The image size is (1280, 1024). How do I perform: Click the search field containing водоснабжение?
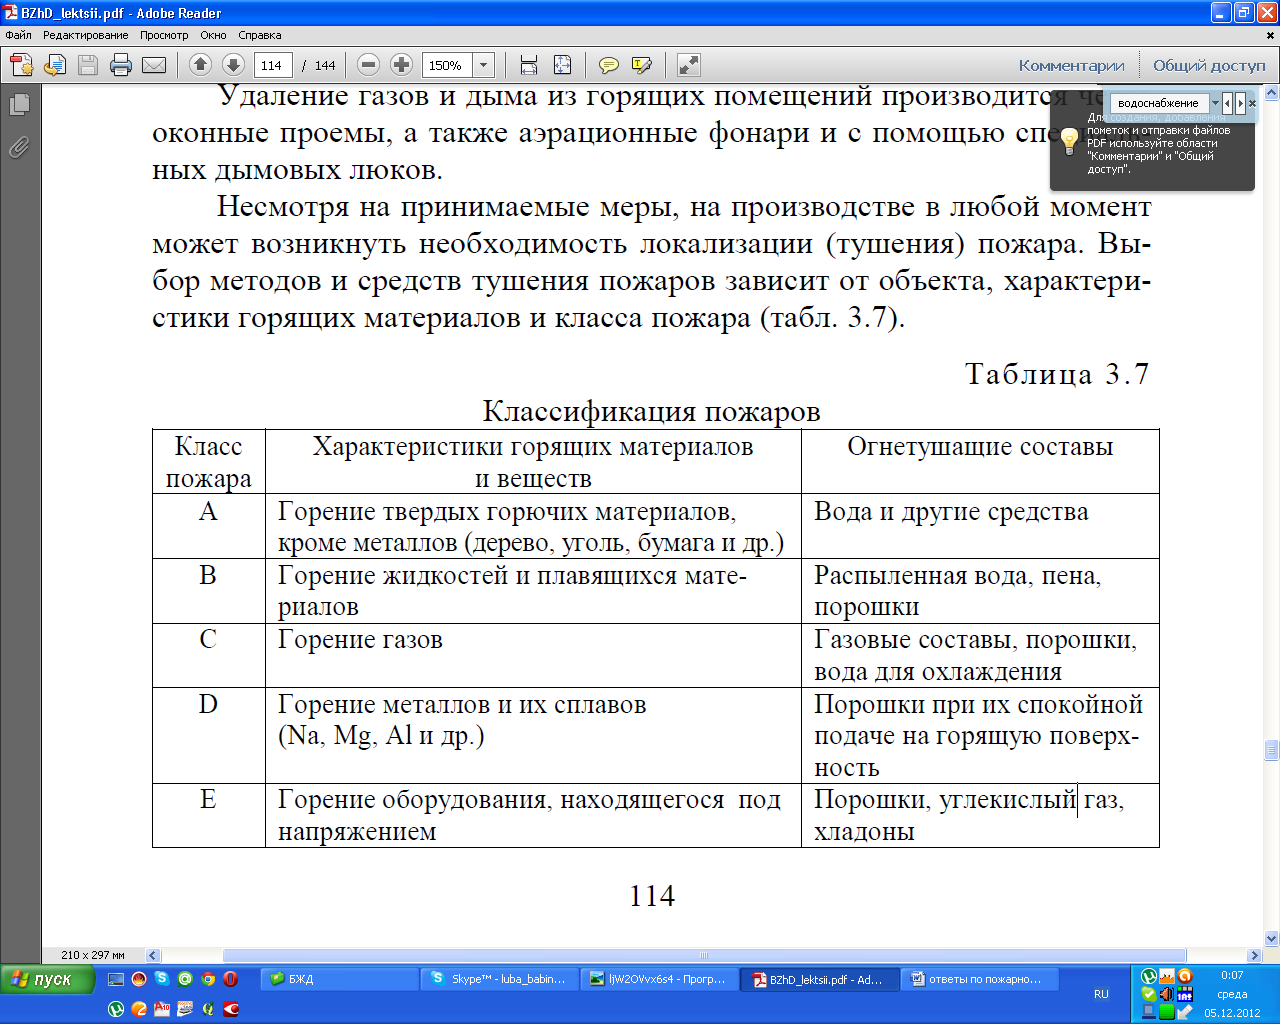click(1159, 103)
